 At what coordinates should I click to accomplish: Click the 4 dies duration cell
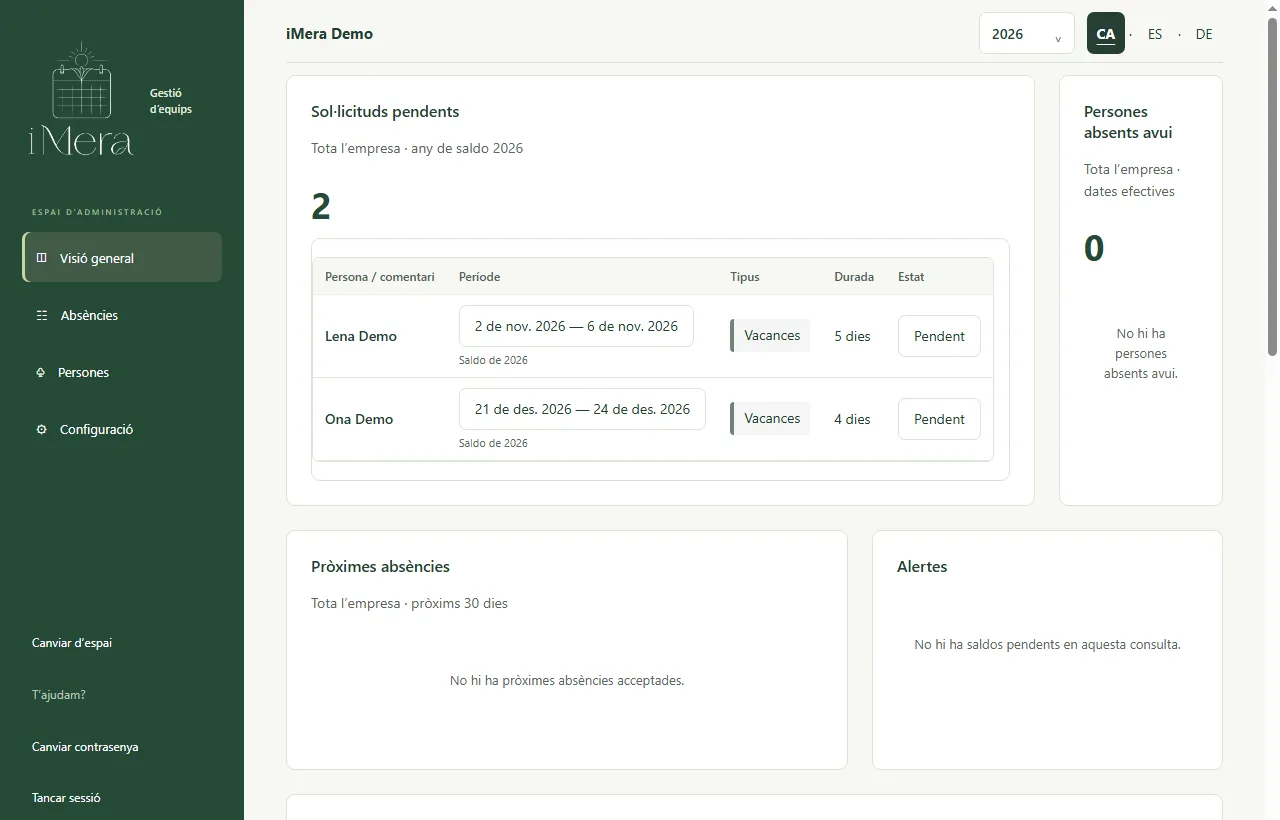click(x=852, y=419)
